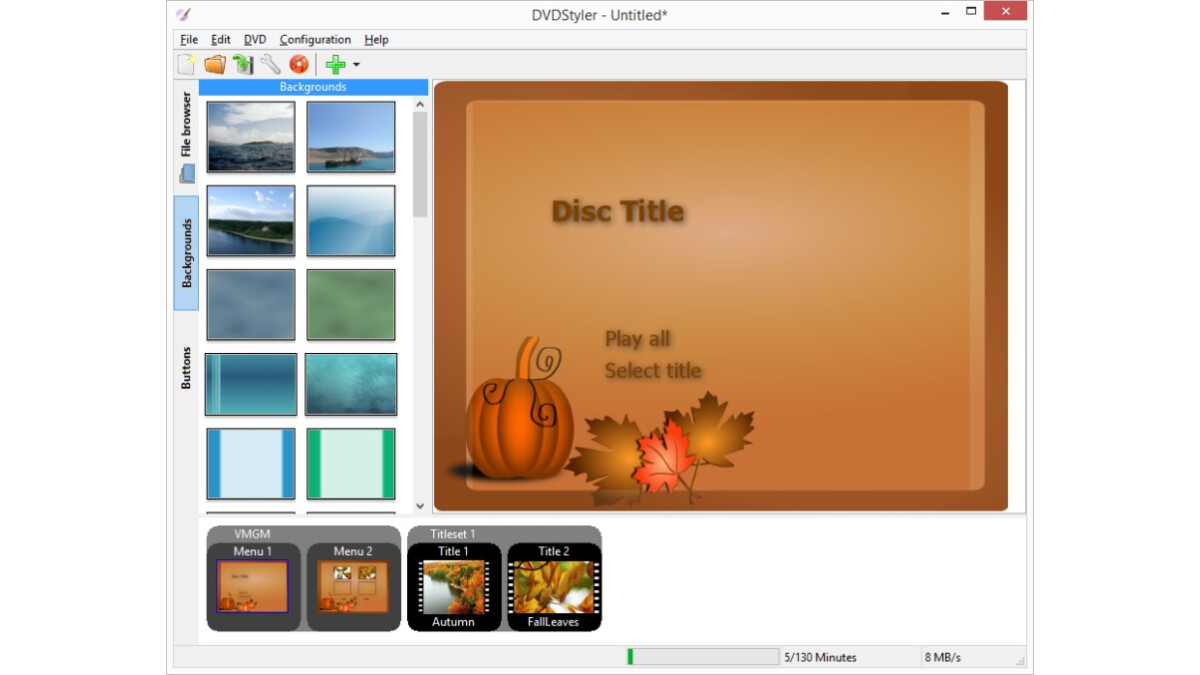Maximize the DVDStyler window
1200x675 pixels.
(970, 11)
